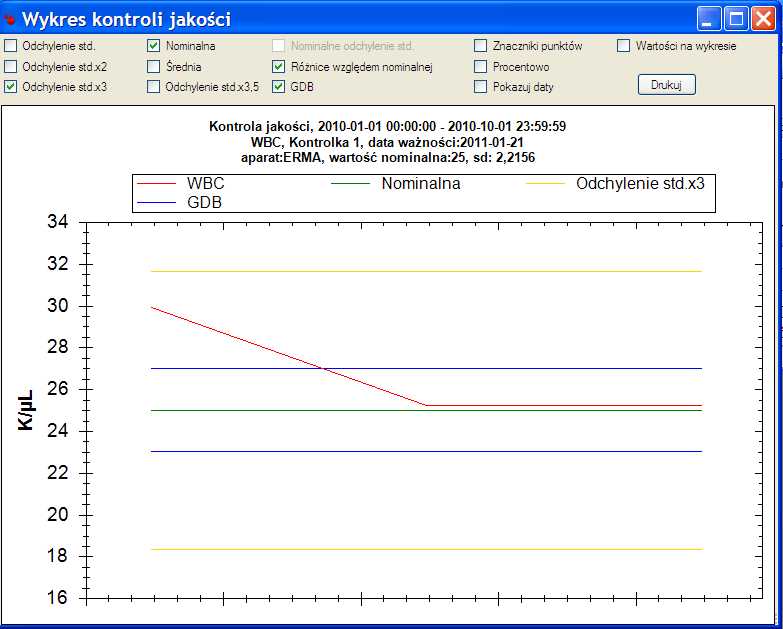Click the 32 value on the y-axis

(x=57, y=264)
